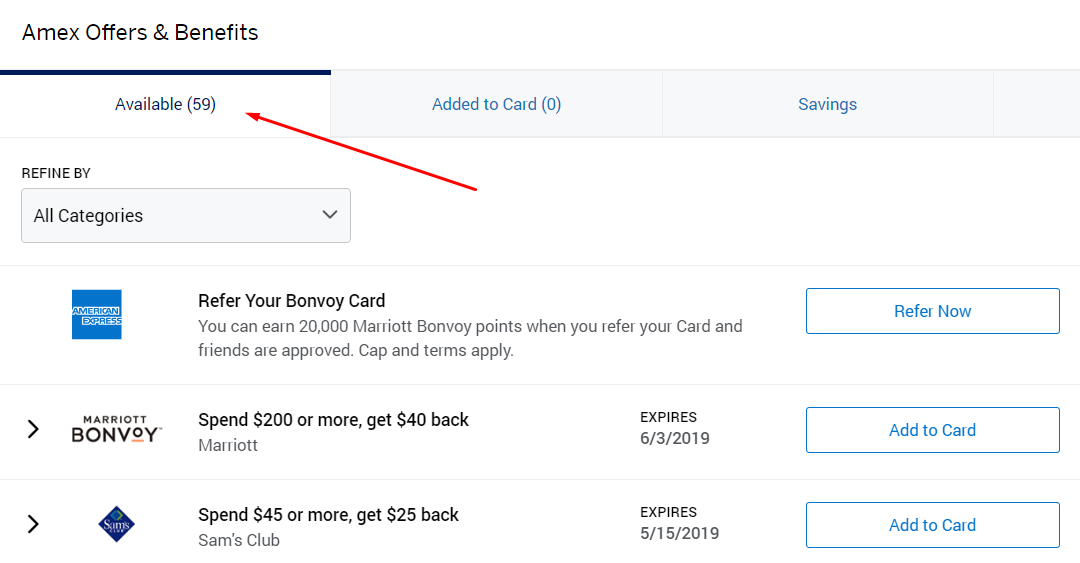Click the Refer Your Bonvoy Card title
This screenshot has width=1080, height=563.
click(291, 300)
